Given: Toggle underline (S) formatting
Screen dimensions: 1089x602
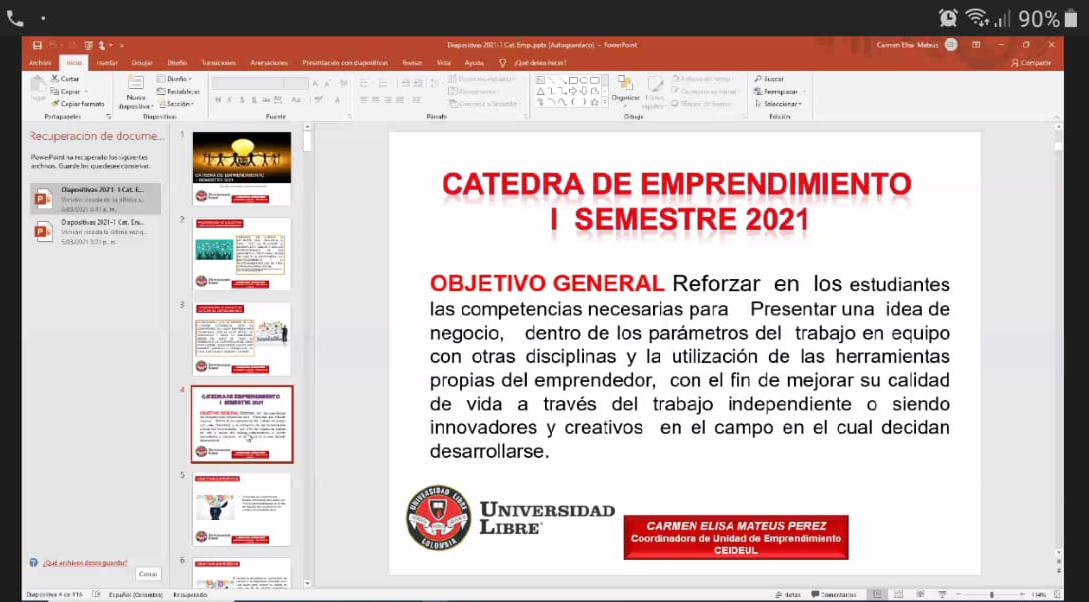Looking at the screenshot, I should (x=242, y=100).
